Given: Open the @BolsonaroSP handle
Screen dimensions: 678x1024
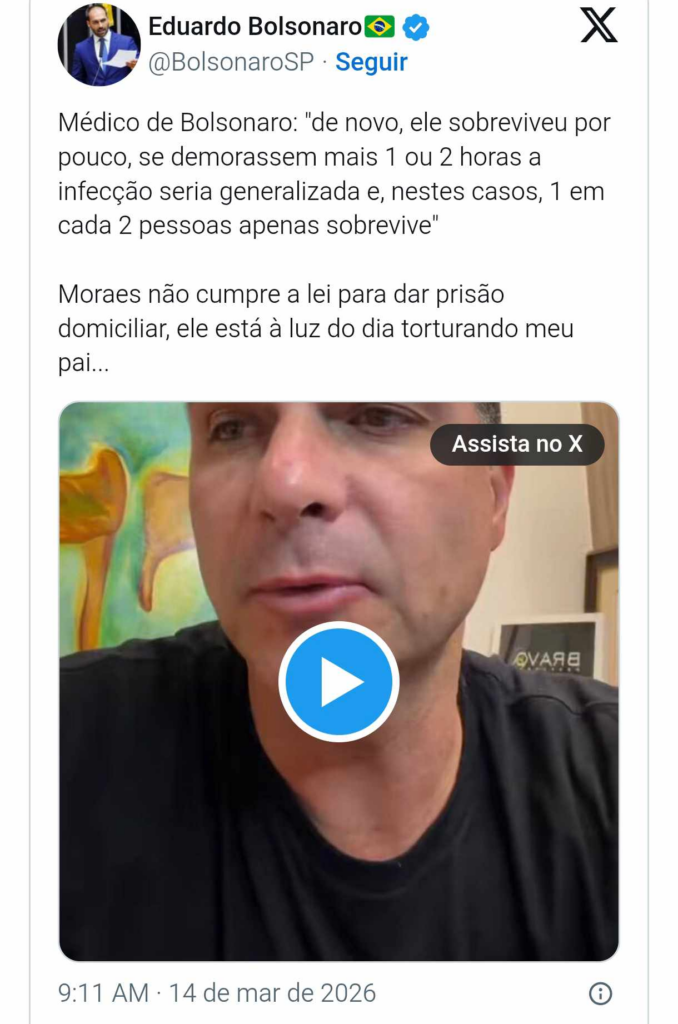Looking at the screenshot, I should coord(231,62).
